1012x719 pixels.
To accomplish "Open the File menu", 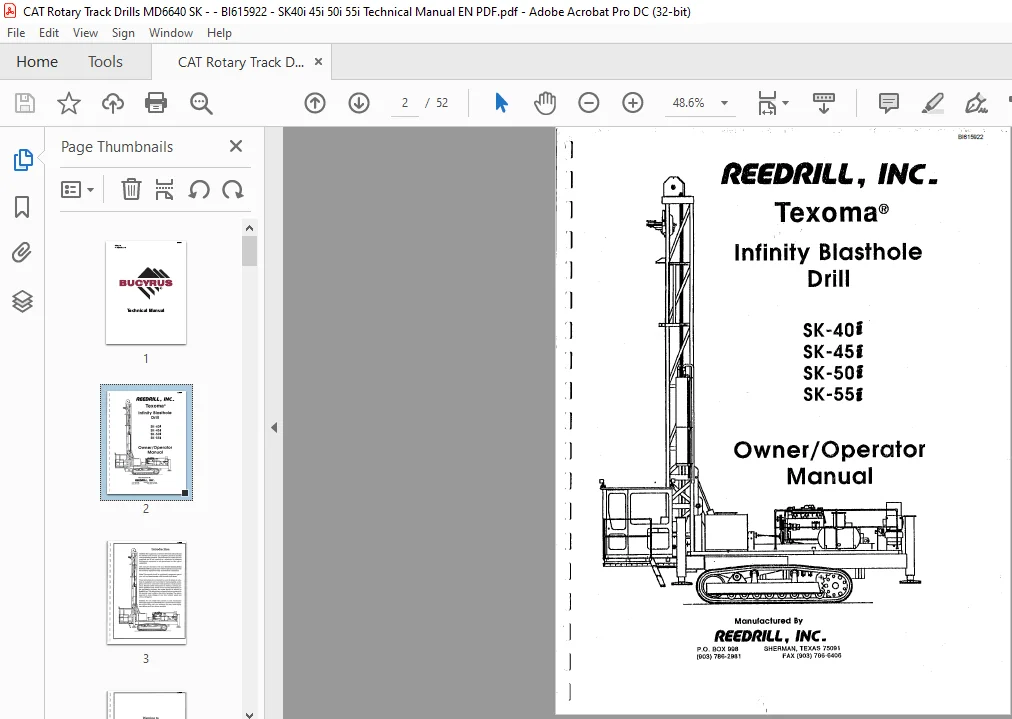I will pos(16,33).
